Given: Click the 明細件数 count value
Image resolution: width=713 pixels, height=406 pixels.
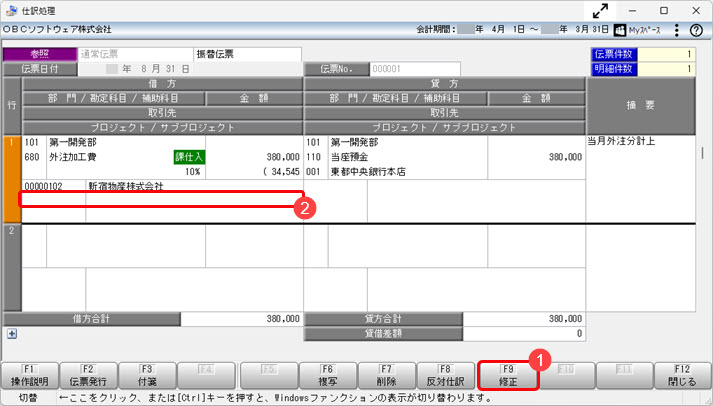Looking at the screenshot, I should pos(666,69).
